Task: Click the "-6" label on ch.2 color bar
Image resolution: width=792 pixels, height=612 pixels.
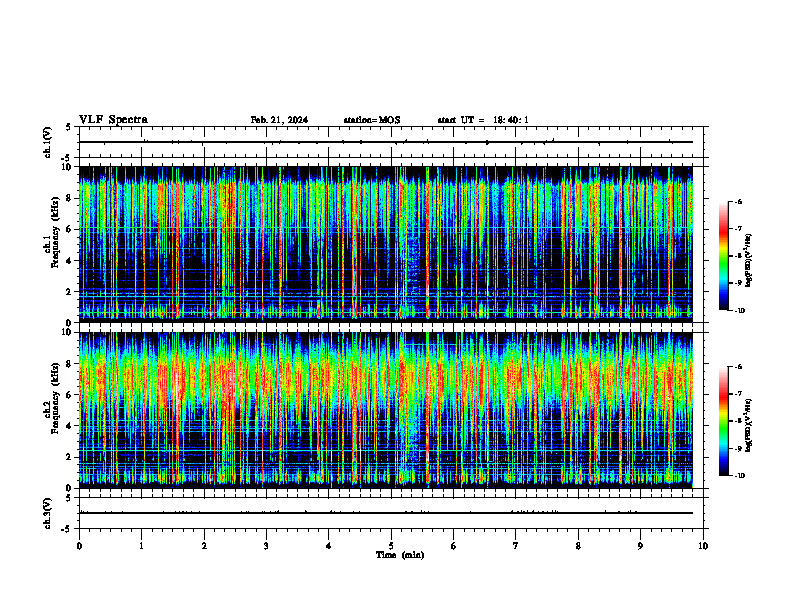Action: click(x=739, y=367)
